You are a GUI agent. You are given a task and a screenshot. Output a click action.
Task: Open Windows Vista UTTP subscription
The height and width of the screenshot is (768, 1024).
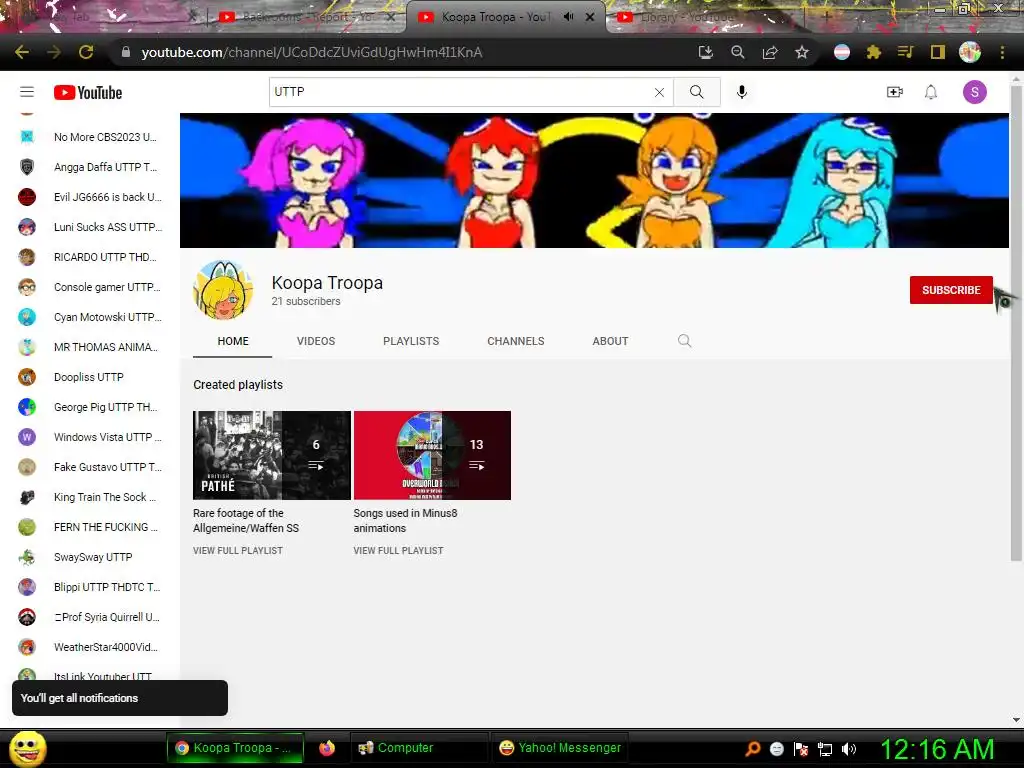[x=89, y=438]
